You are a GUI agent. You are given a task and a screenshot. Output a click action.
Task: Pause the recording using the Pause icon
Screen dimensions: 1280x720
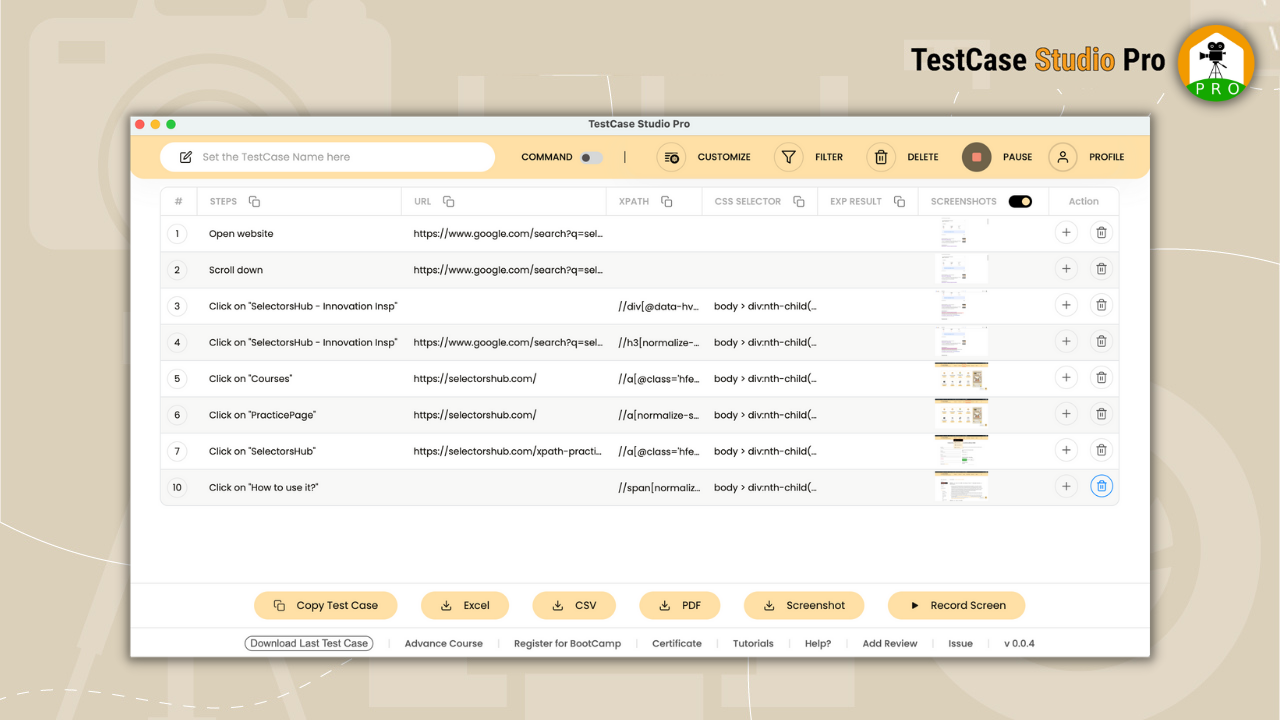click(x=976, y=157)
